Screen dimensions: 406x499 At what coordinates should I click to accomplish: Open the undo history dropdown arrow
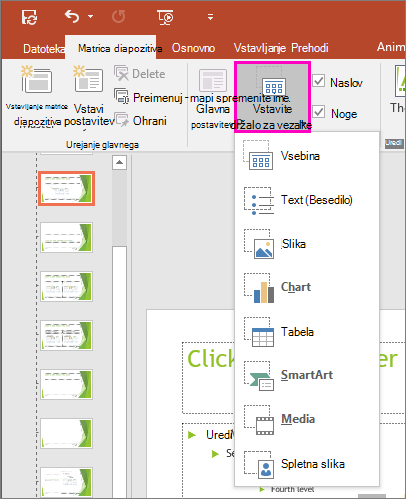(x=91, y=17)
